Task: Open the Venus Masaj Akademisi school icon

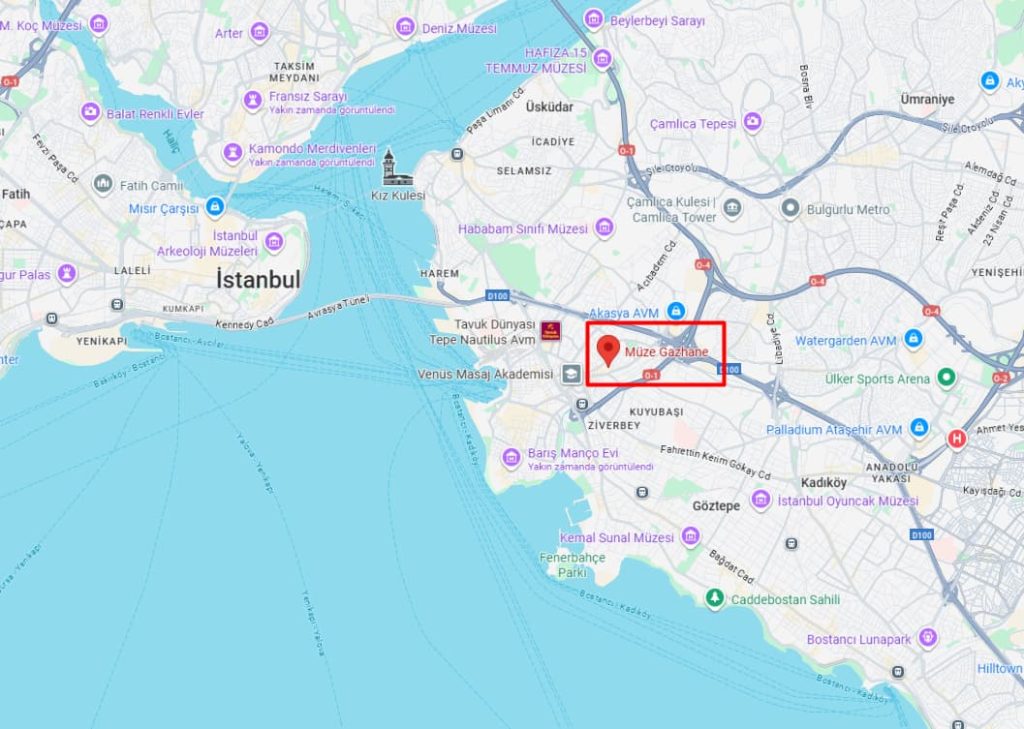Action: point(571,374)
